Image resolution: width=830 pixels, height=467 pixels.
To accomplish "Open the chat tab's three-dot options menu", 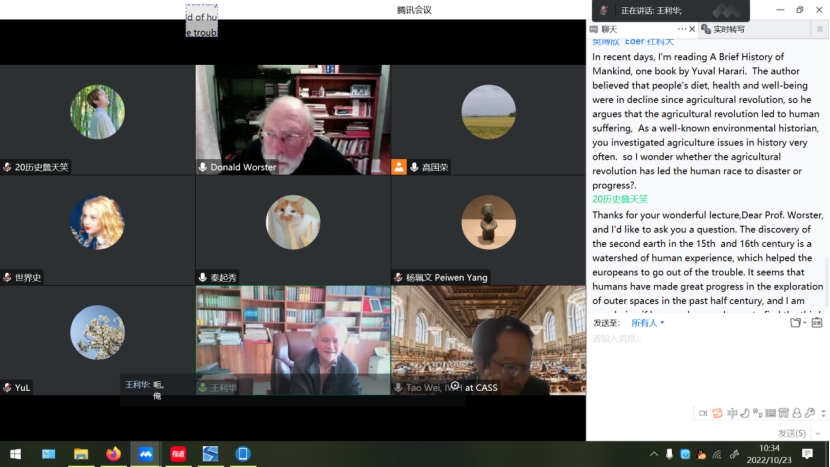I will pos(682,29).
